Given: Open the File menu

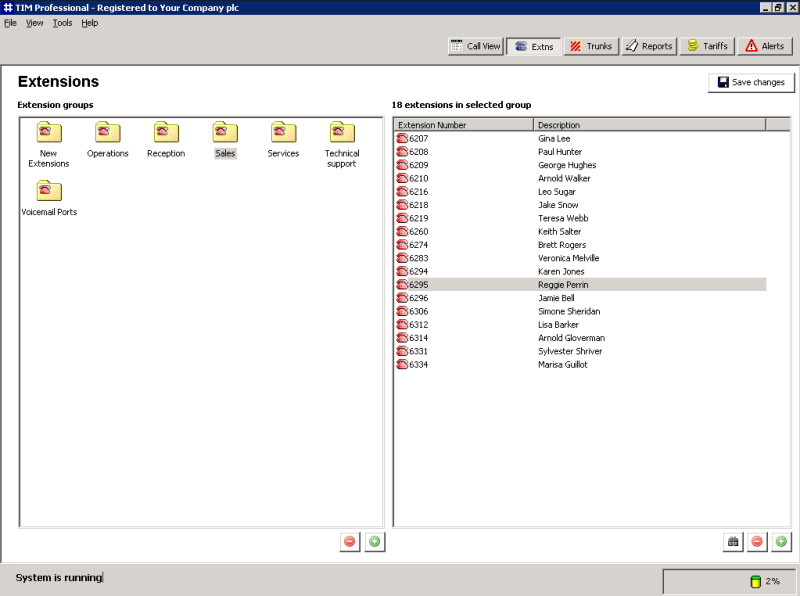Looking at the screenshot, I should [x=10, y=23].
